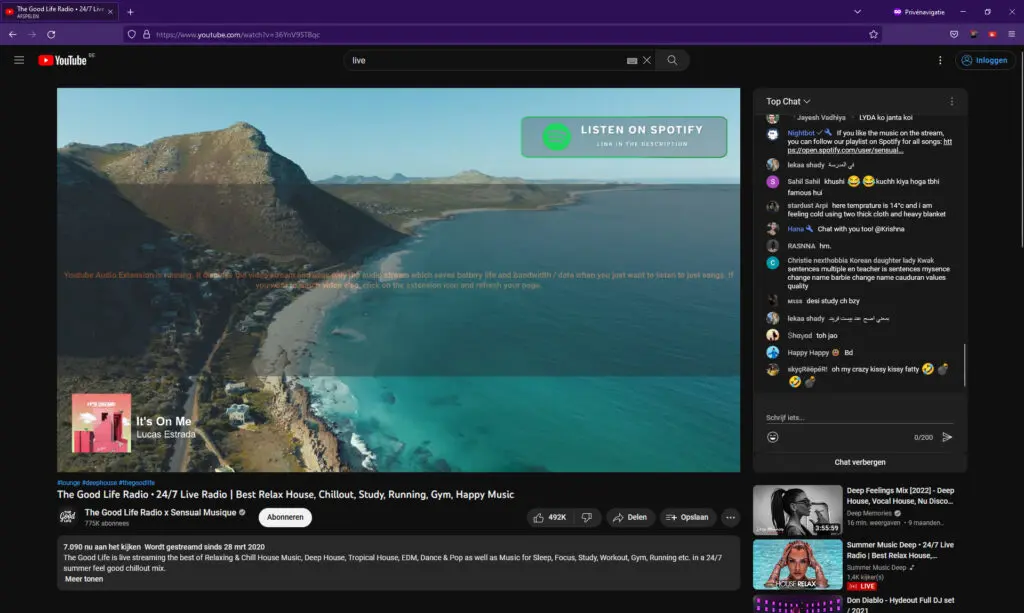Open the #thegoodlife hashtag
The image size is (1024, 613).
[136, 483]
